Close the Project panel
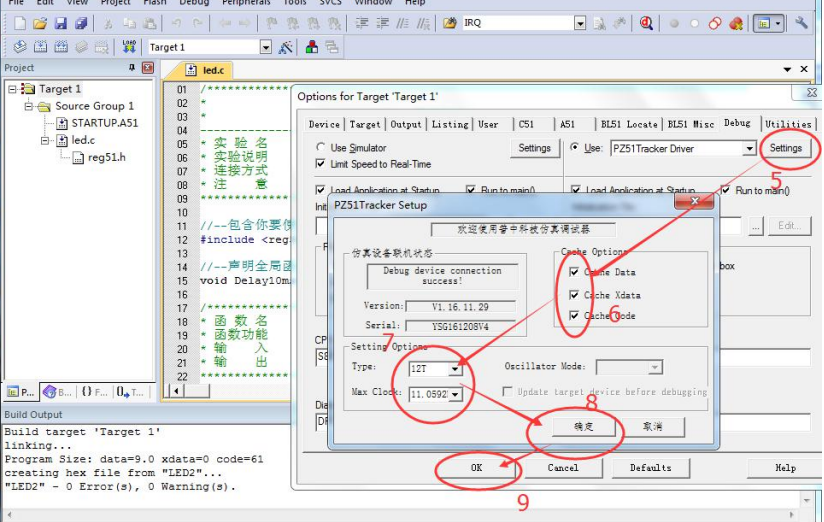This screenshot has height=522, width=824. pos(148,67)
